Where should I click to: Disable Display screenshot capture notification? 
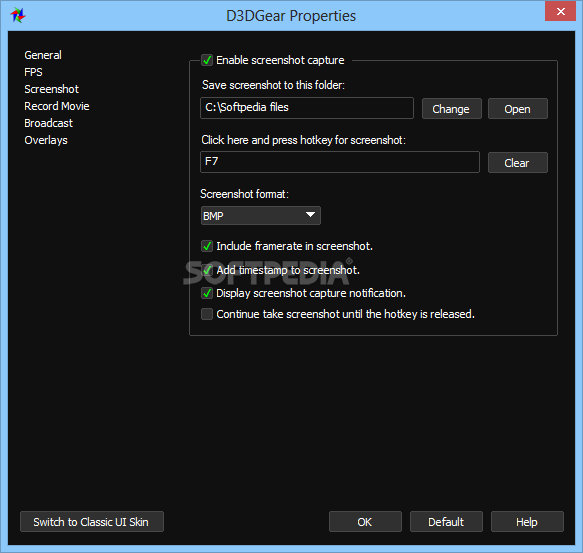(207, 293)
